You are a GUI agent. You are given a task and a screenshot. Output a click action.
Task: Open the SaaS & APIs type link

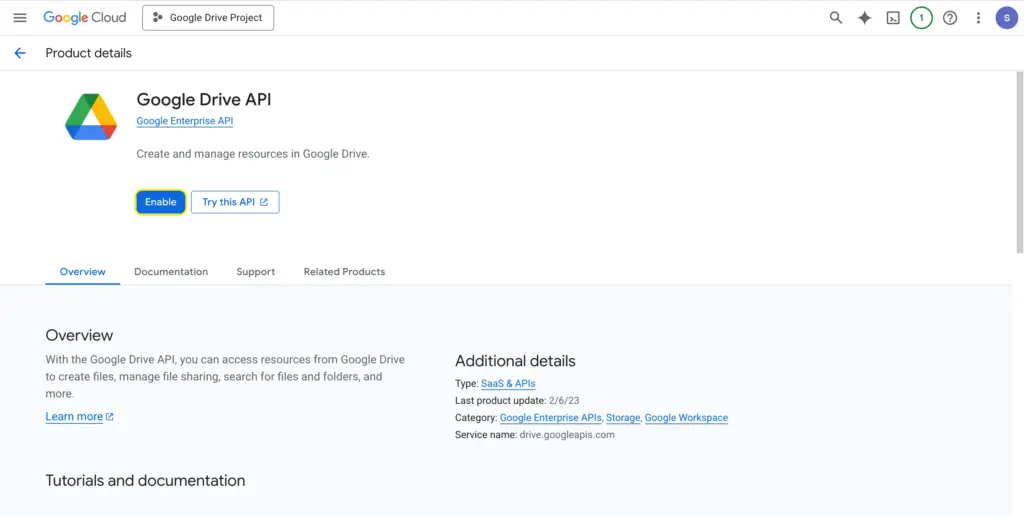tap(508, 383)
